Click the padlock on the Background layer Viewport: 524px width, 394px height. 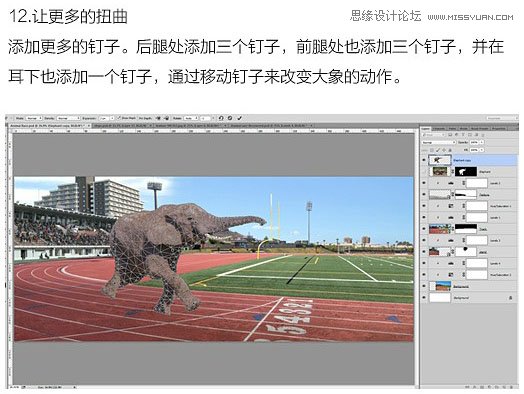pos(510,298)
